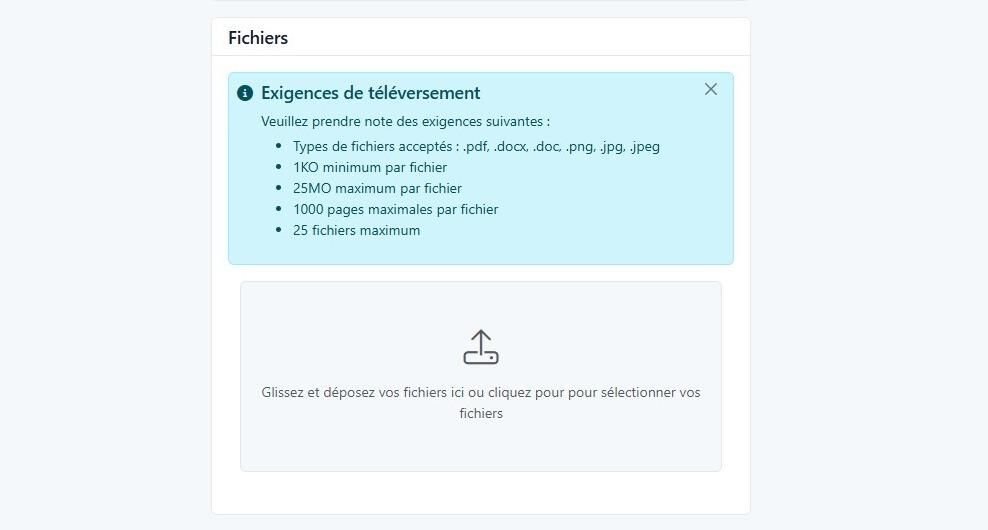Click the 1000 pages maximales par fichier item
Screen dimensions: 988x530
395,209
